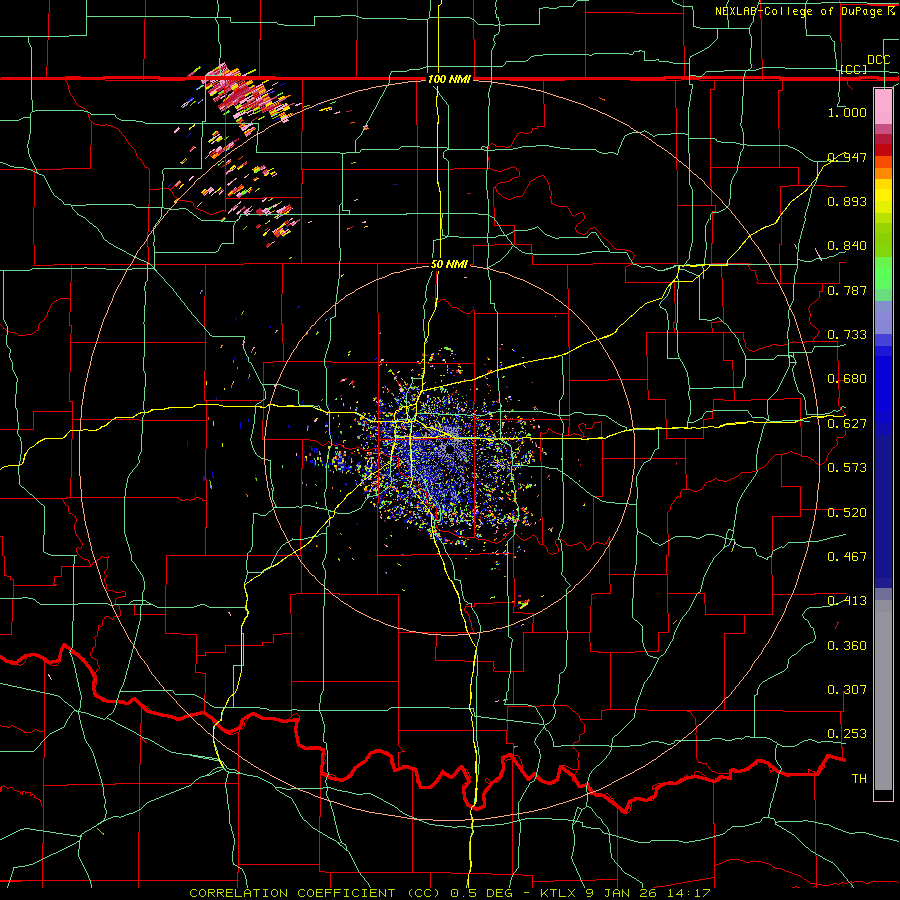Click the 50 NMI range ring label

tap(449, 265)
